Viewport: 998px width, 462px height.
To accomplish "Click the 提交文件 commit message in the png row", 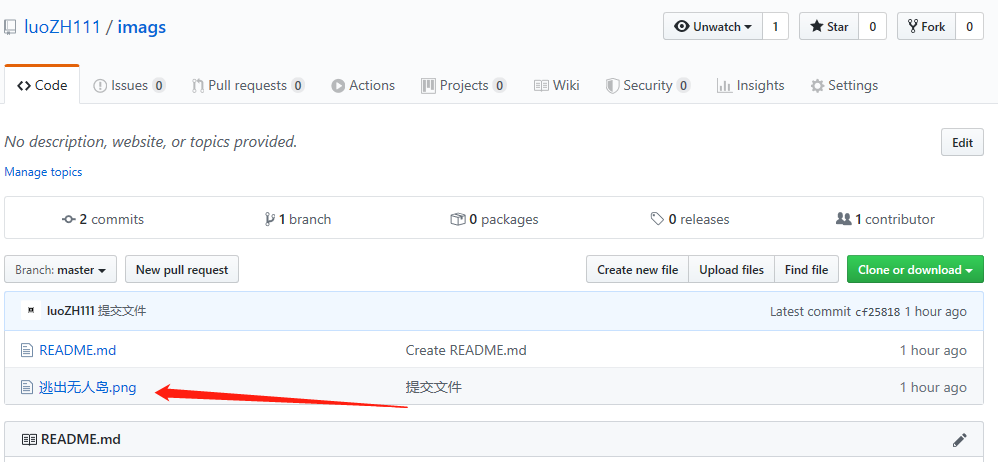I will click(x=433, y=387).
